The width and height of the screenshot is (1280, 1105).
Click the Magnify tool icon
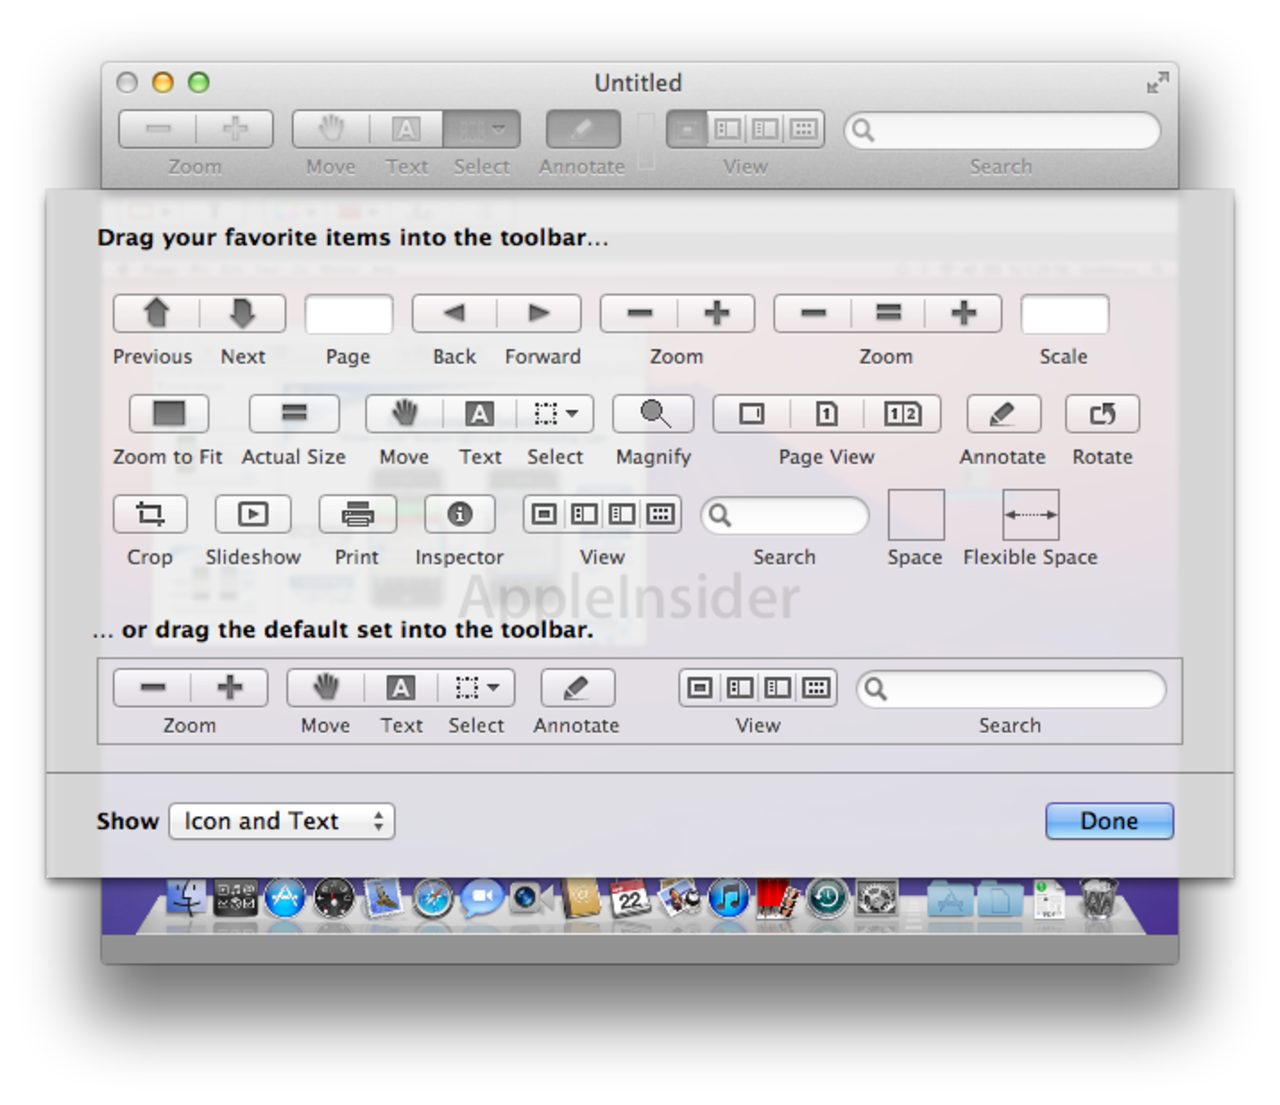654,414
